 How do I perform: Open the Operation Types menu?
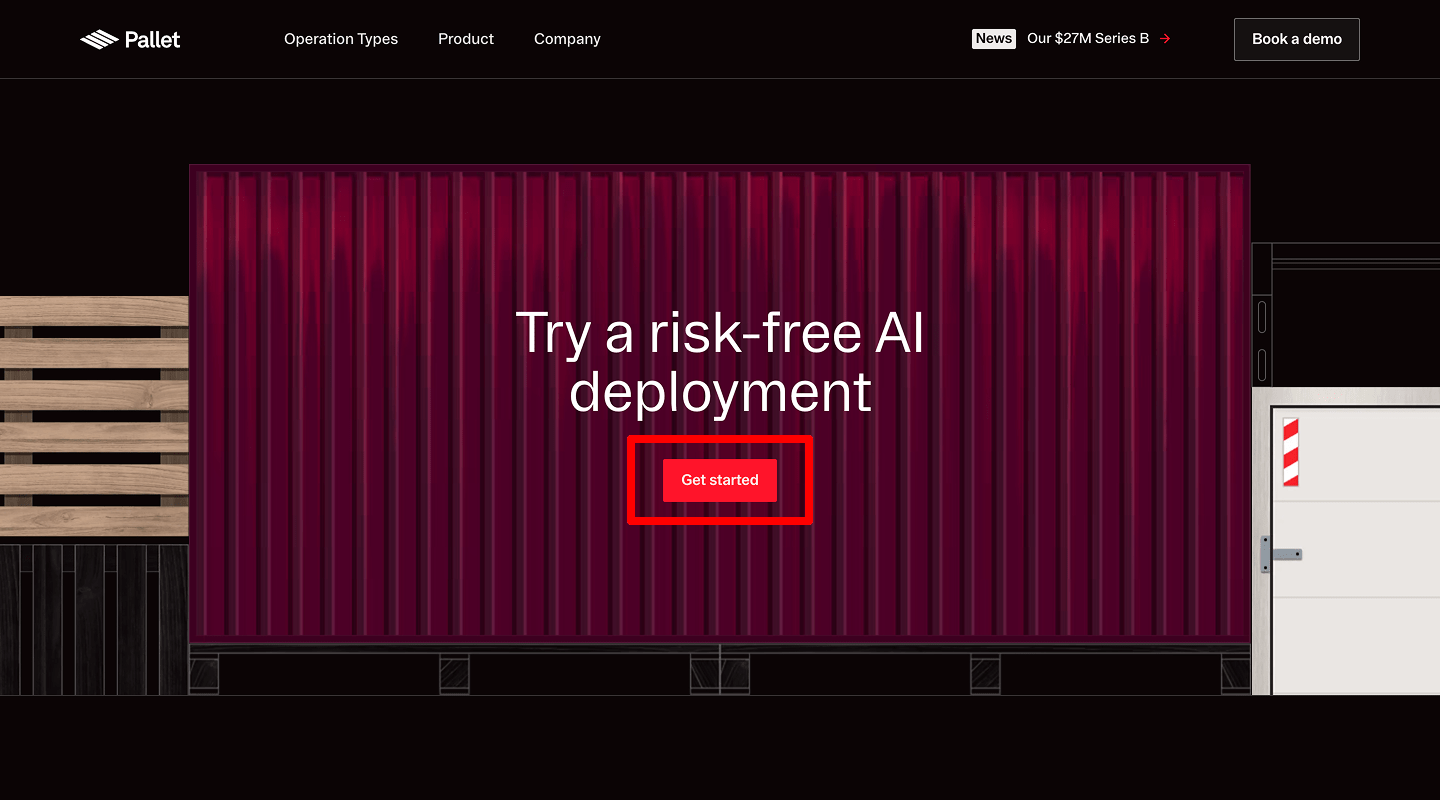pyautogui.click(x=341, y=39)
